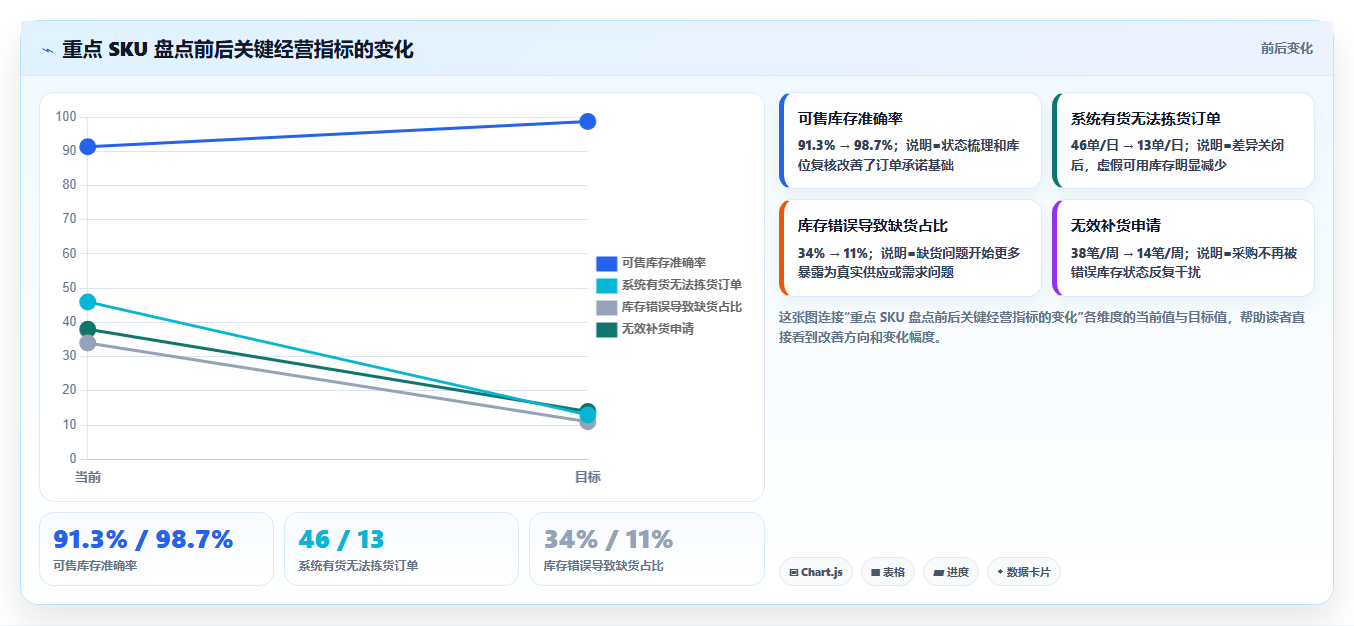Open the 库存错误导致缺货占比 info card
This screenshot has height=626, width=1354.
click(x=910, y=248)
